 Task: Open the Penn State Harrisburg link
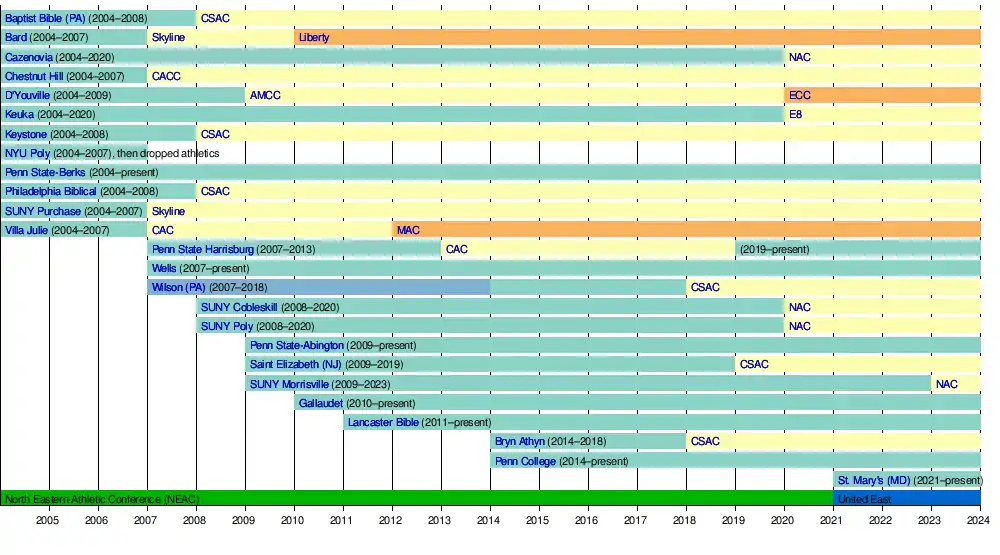[x=203, y=249]
